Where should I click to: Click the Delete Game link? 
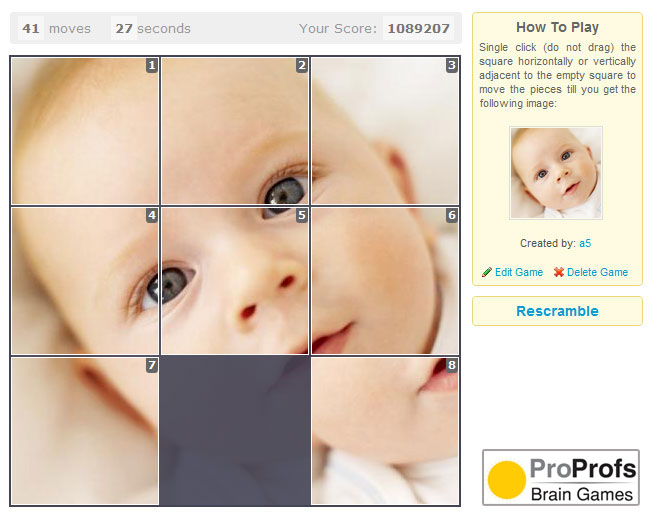pos(597,272)
